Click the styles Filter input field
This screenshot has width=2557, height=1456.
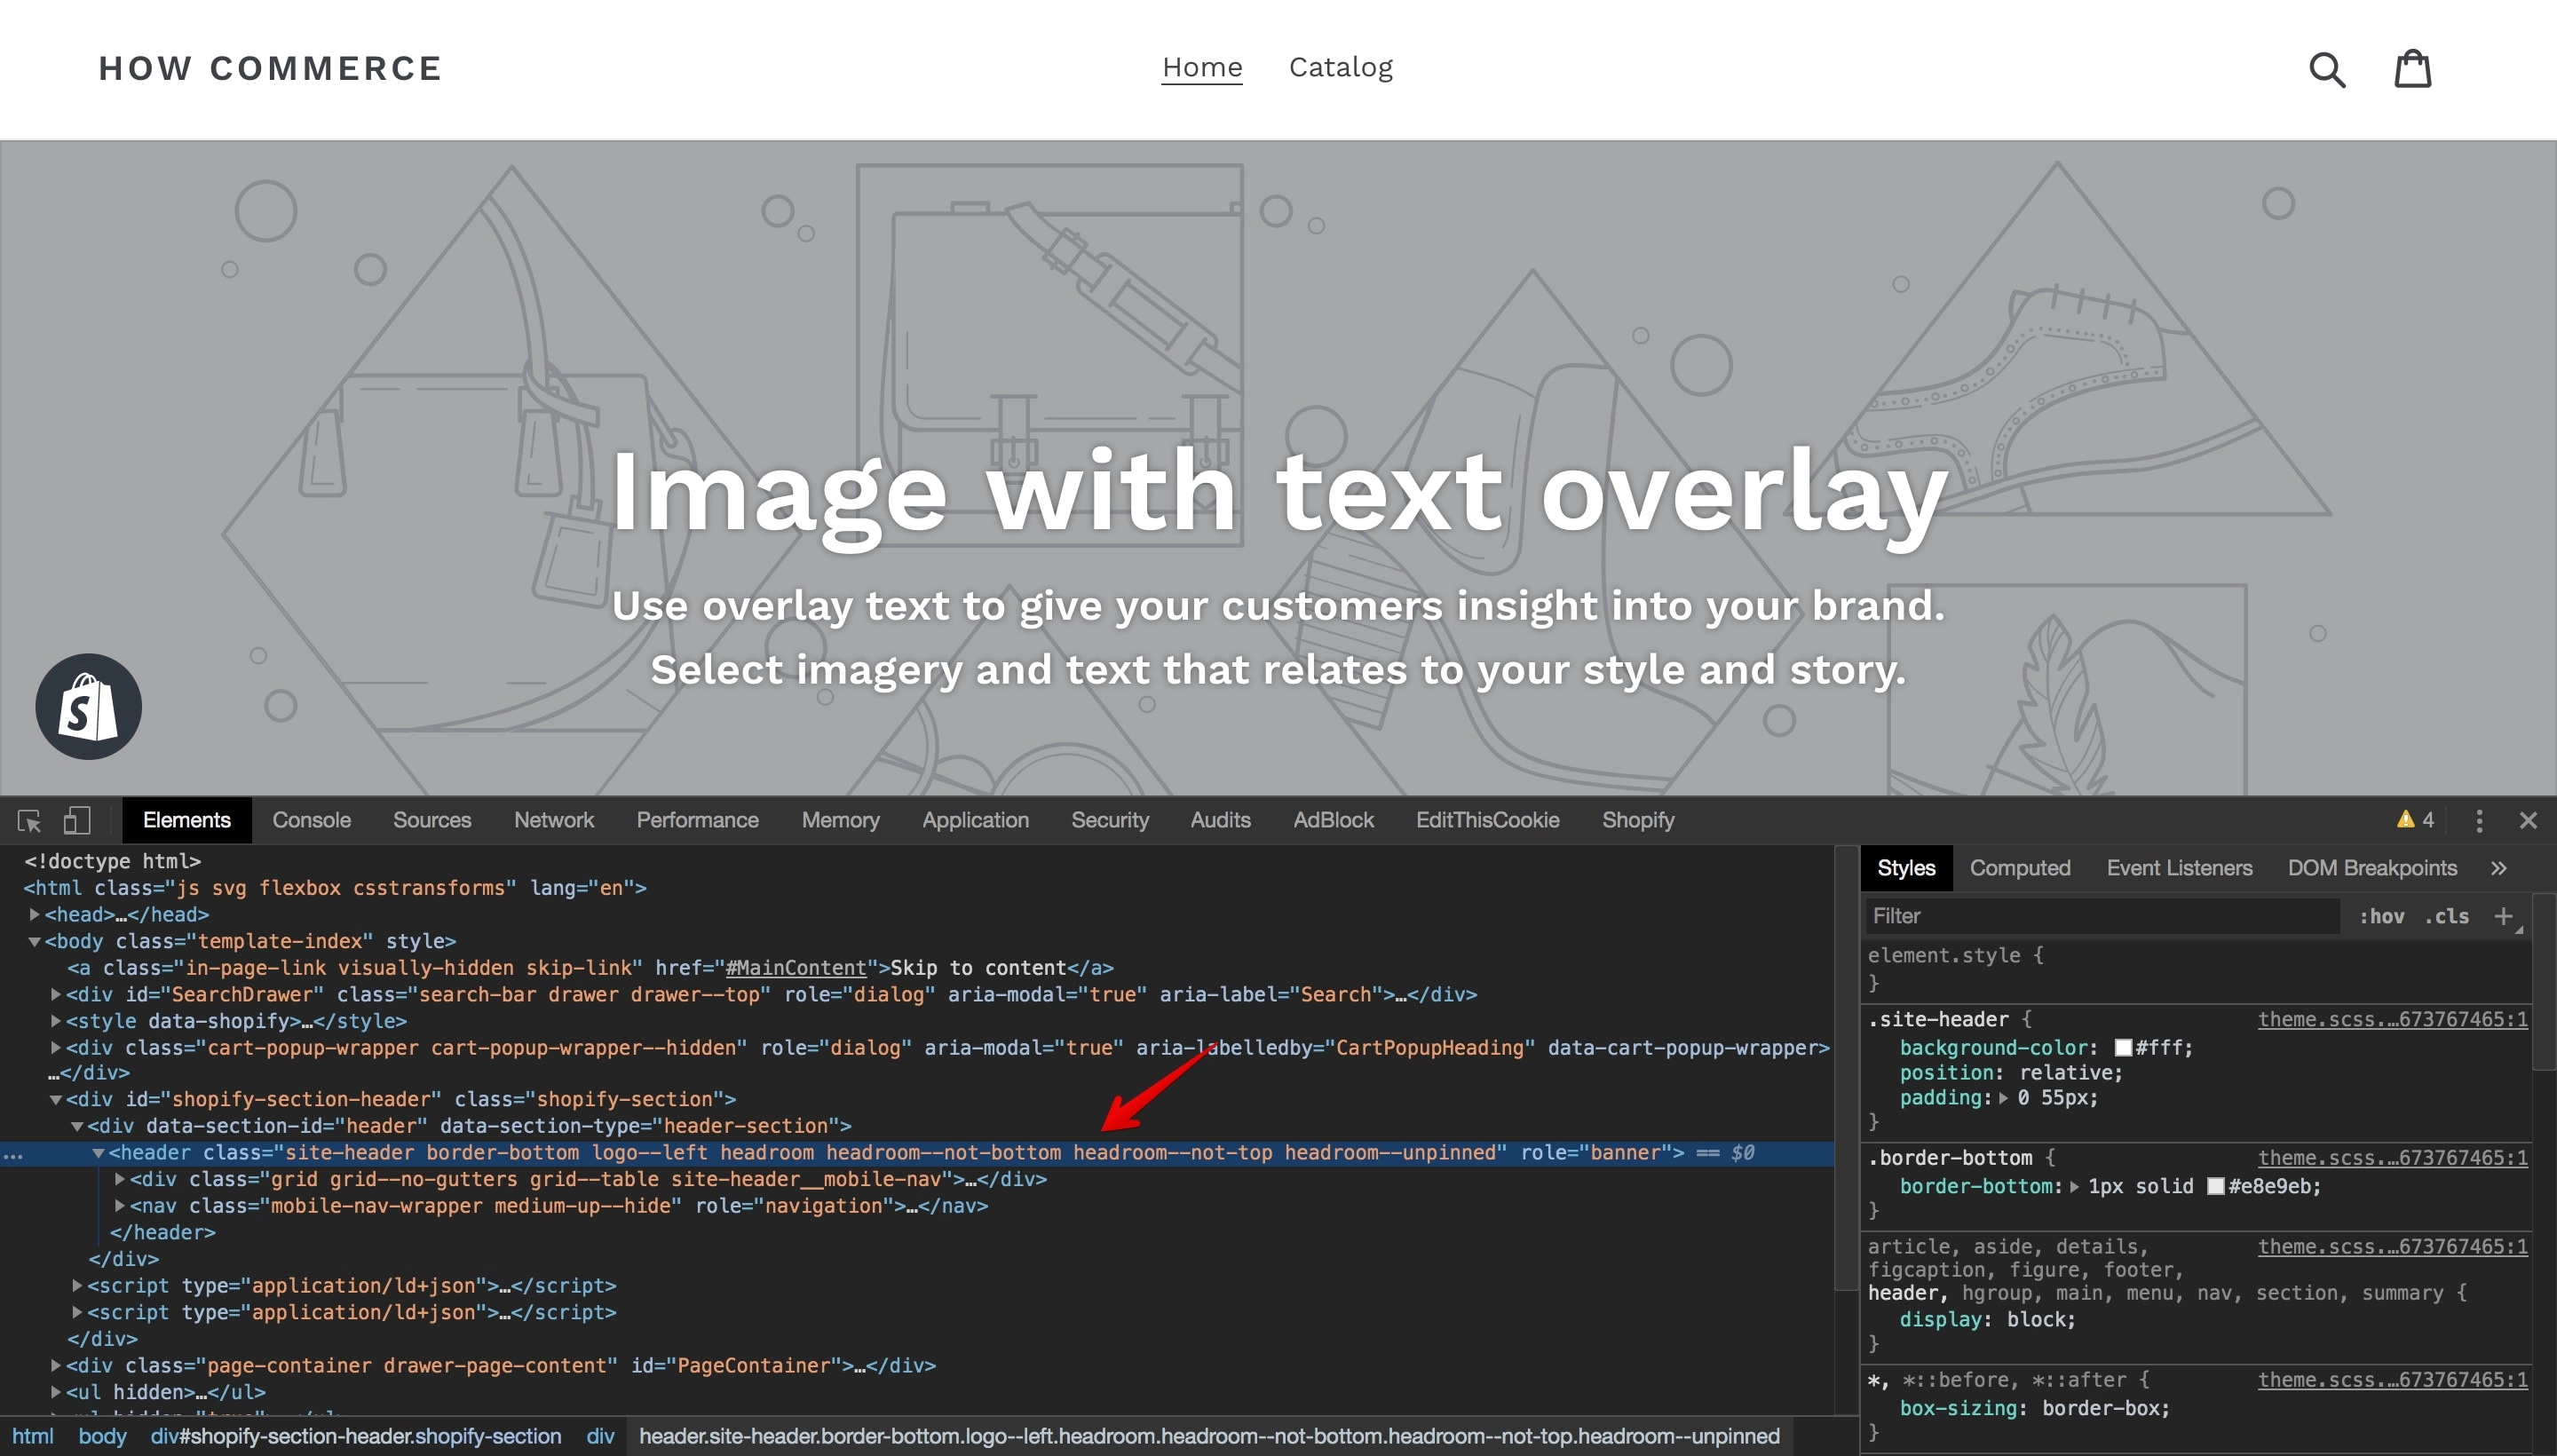[x=2102, y=916]
